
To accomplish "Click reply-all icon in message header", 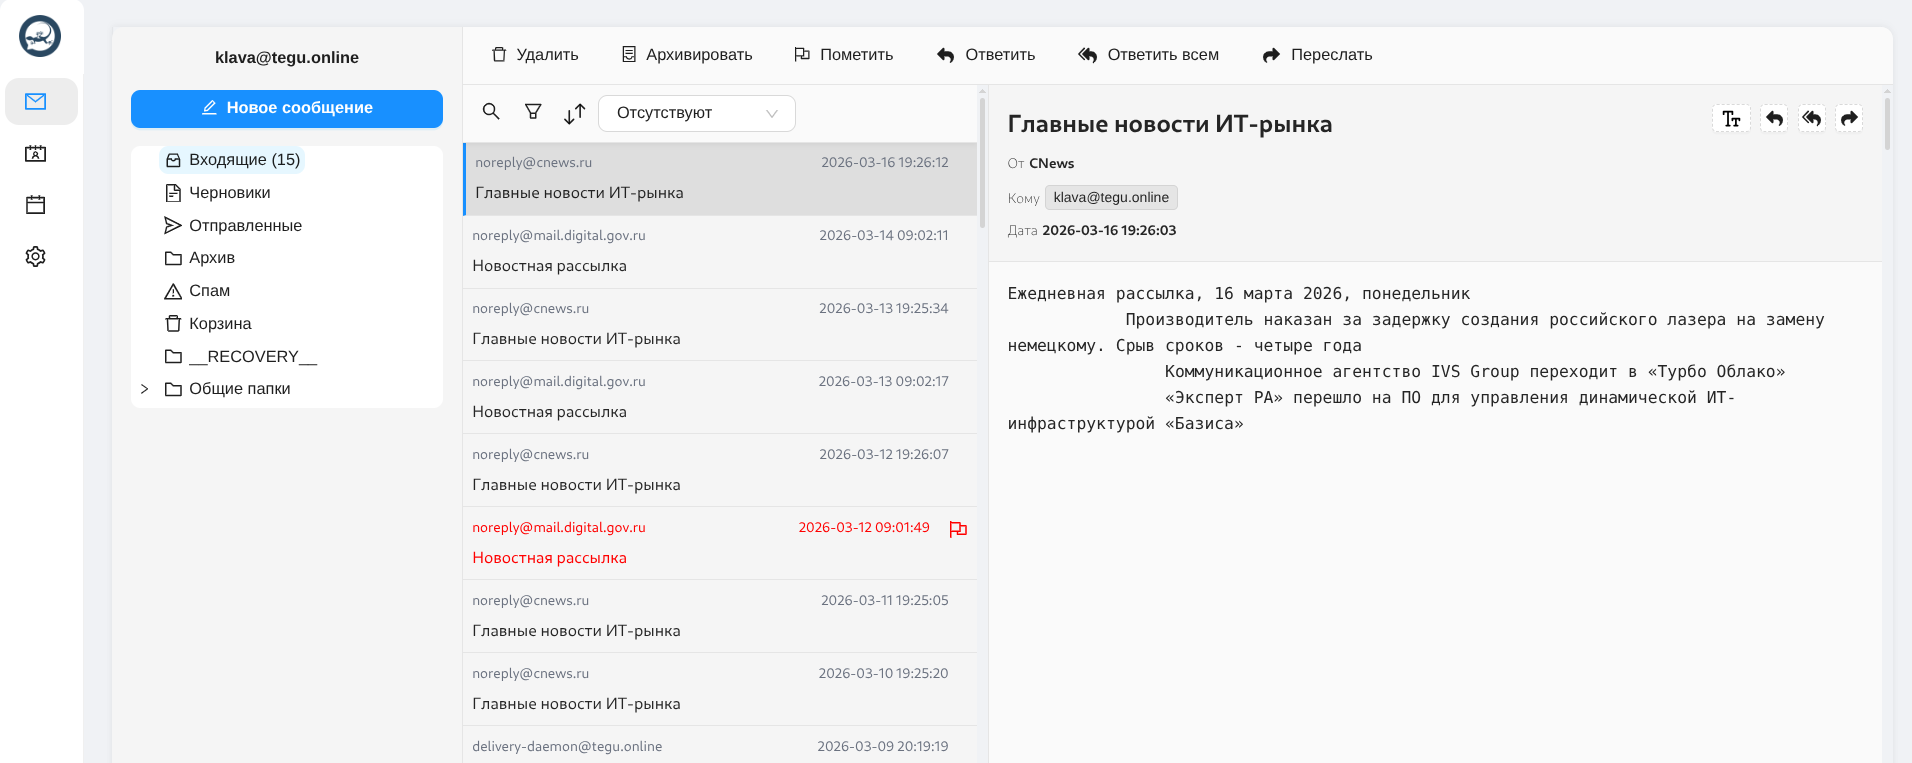I will 1811,119.
